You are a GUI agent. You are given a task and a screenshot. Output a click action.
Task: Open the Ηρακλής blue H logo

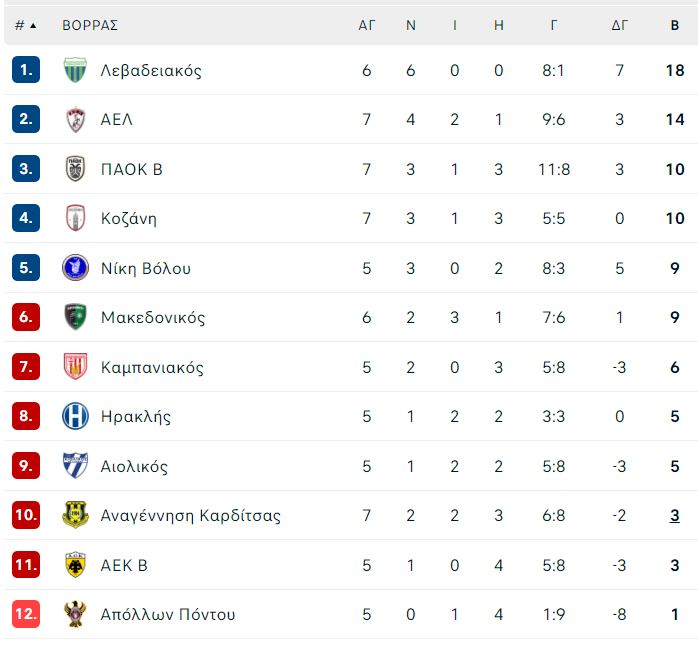pos(75,416)
